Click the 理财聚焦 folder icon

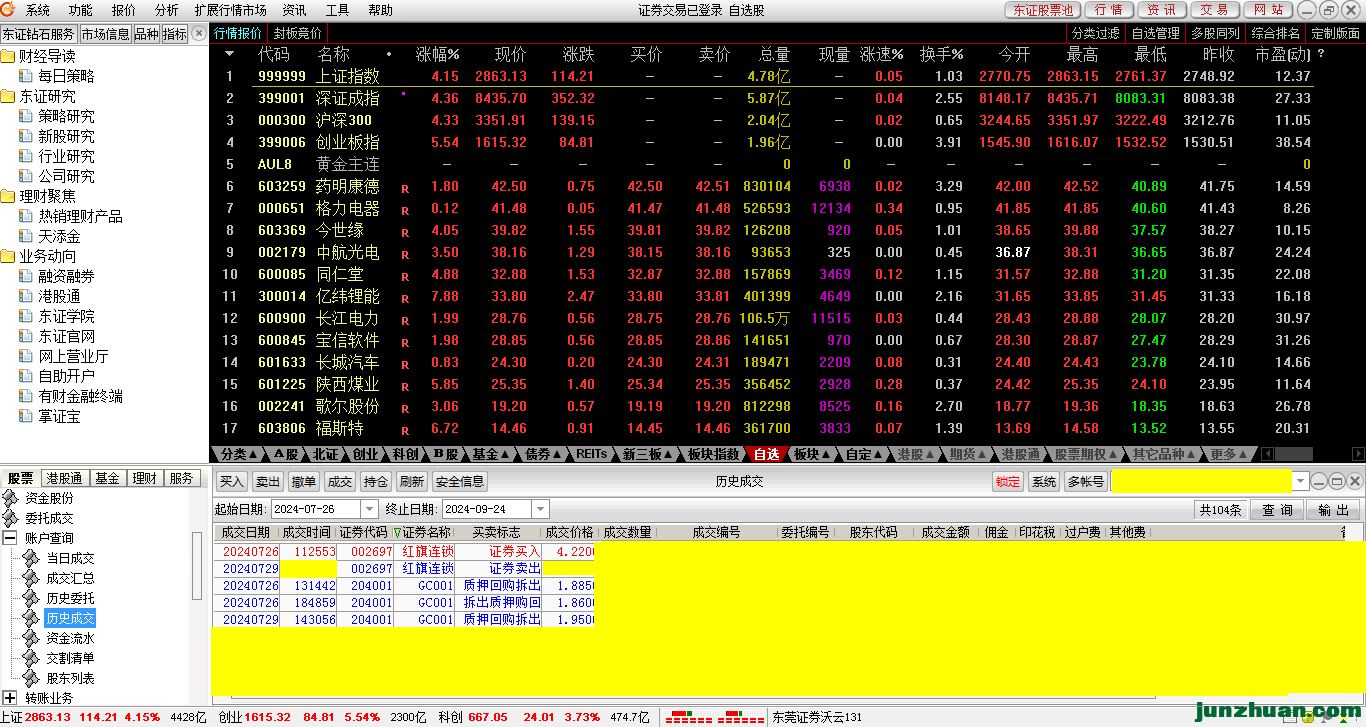click(9, 196)
